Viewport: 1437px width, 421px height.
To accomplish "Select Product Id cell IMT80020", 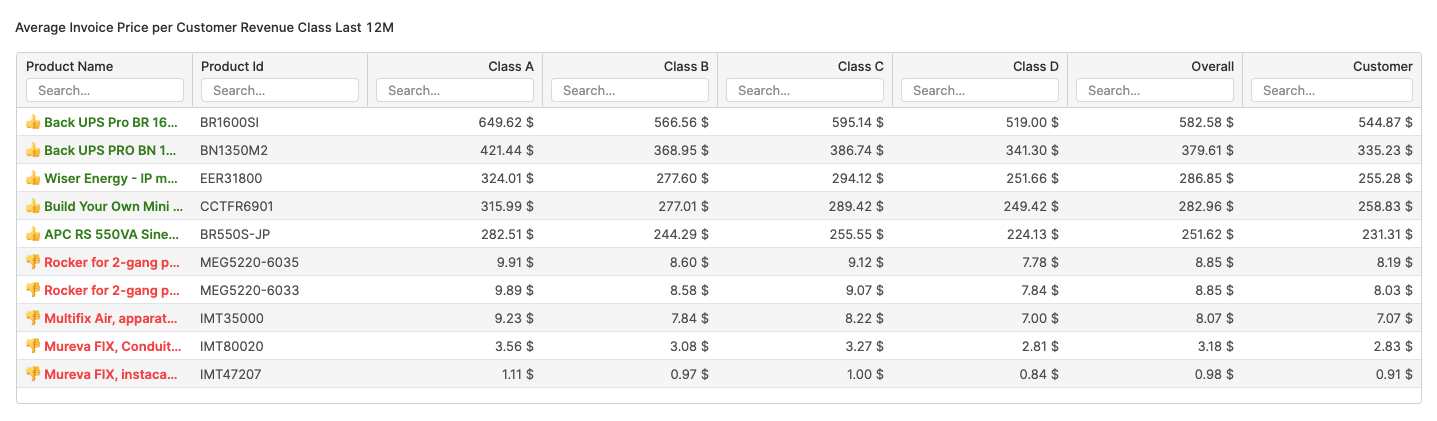I will pos(232,346).
